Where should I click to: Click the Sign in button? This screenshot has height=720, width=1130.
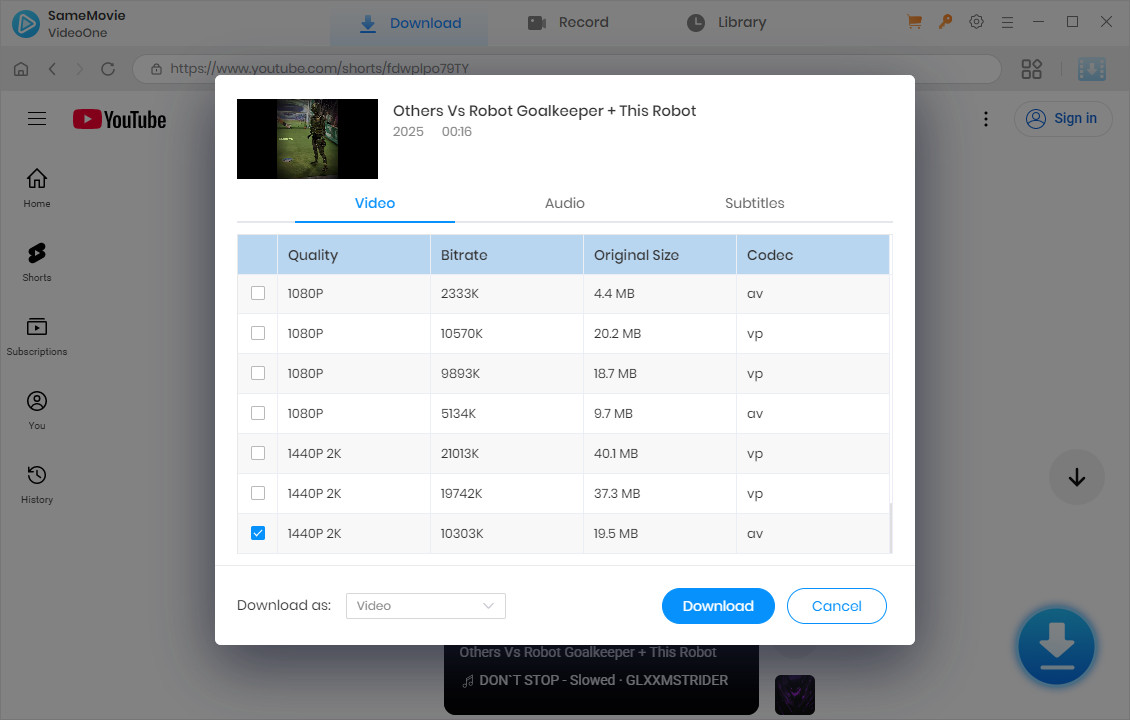[x=1063, y=119]
